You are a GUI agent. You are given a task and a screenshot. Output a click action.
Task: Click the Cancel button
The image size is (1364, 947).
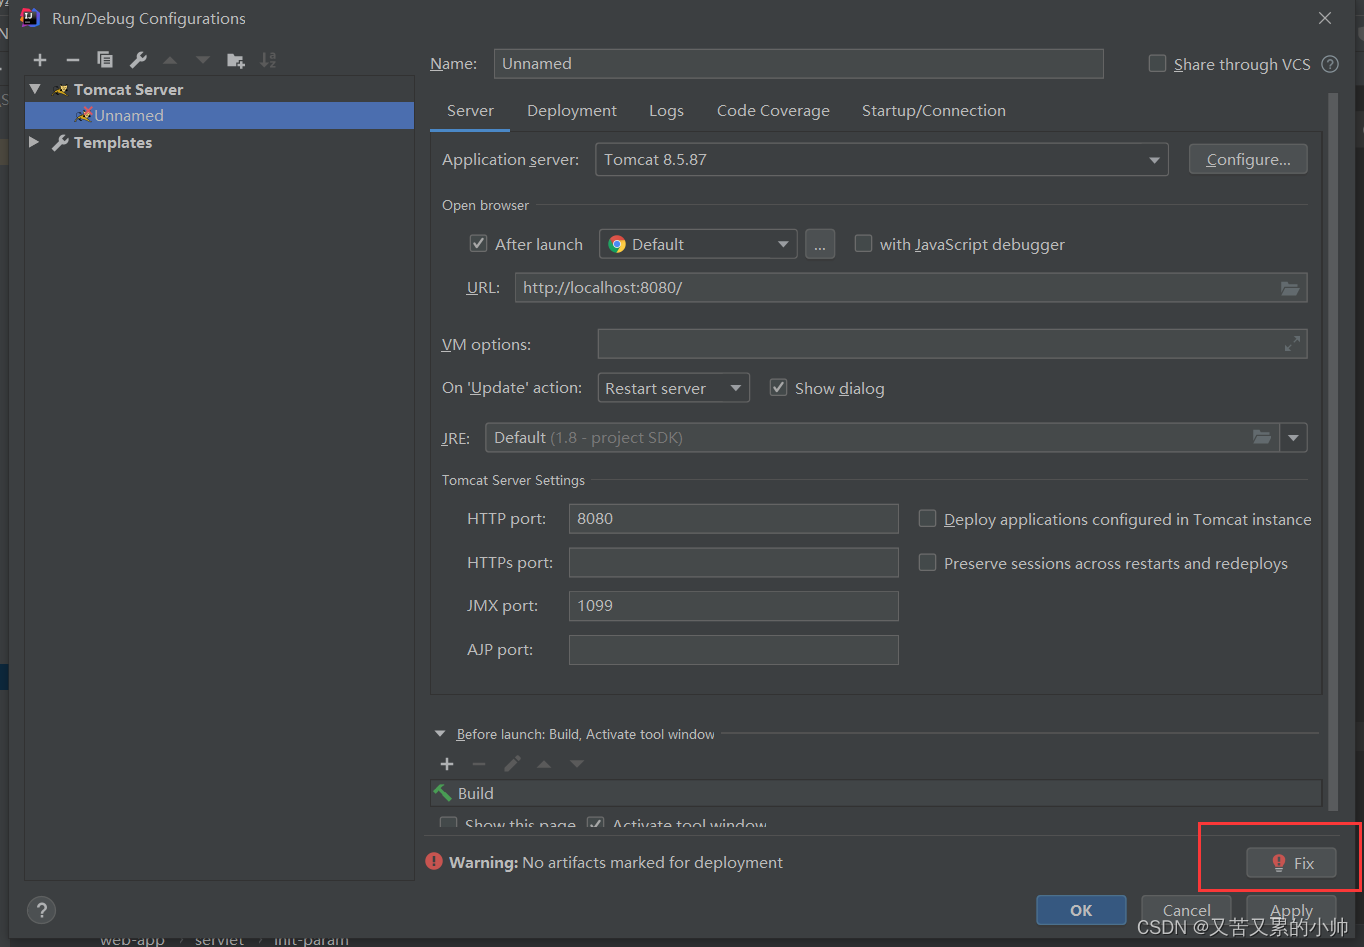pyautogui.click(x=1186, y=910)
